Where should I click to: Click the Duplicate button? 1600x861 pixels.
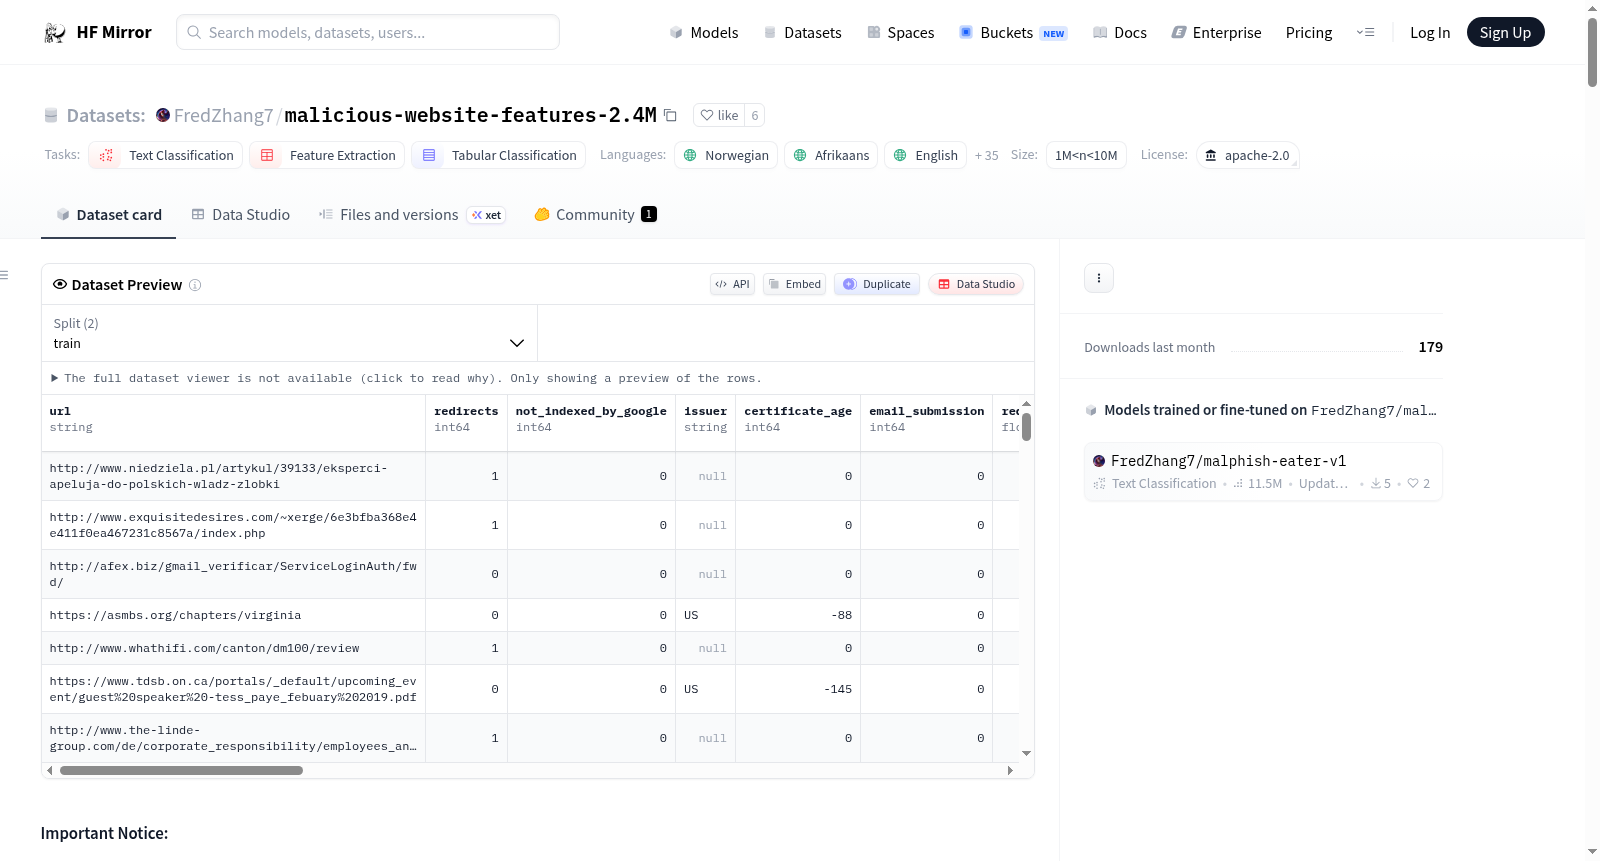[877, 284]
